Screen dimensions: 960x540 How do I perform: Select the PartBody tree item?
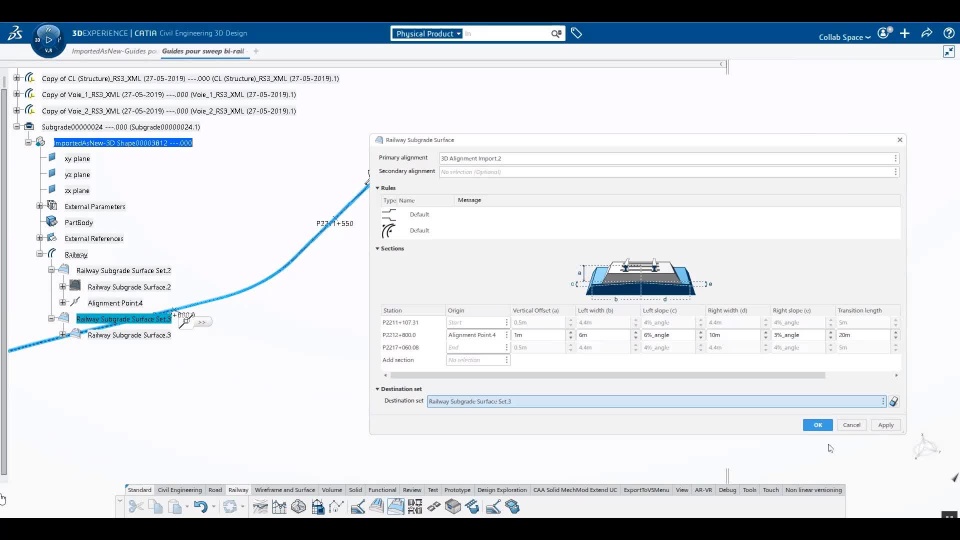[x=78, y=222]
